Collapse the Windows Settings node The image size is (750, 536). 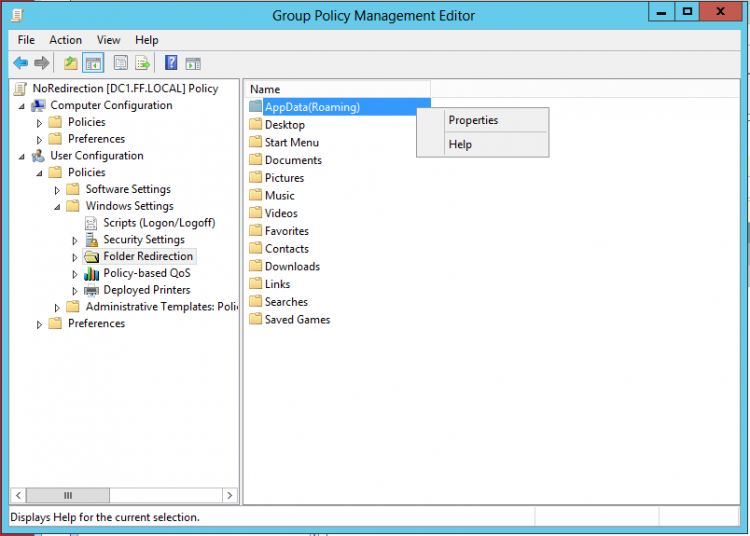tap(57, 207)
